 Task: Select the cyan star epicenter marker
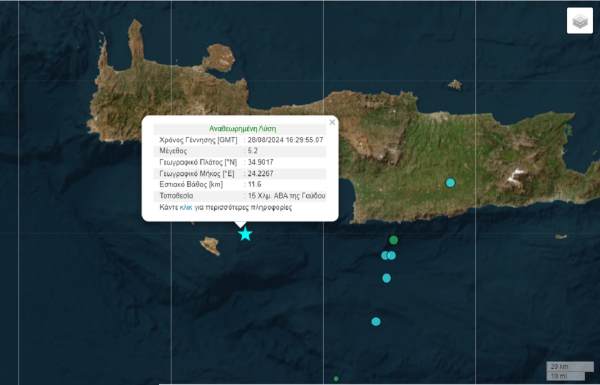point(245,233)
